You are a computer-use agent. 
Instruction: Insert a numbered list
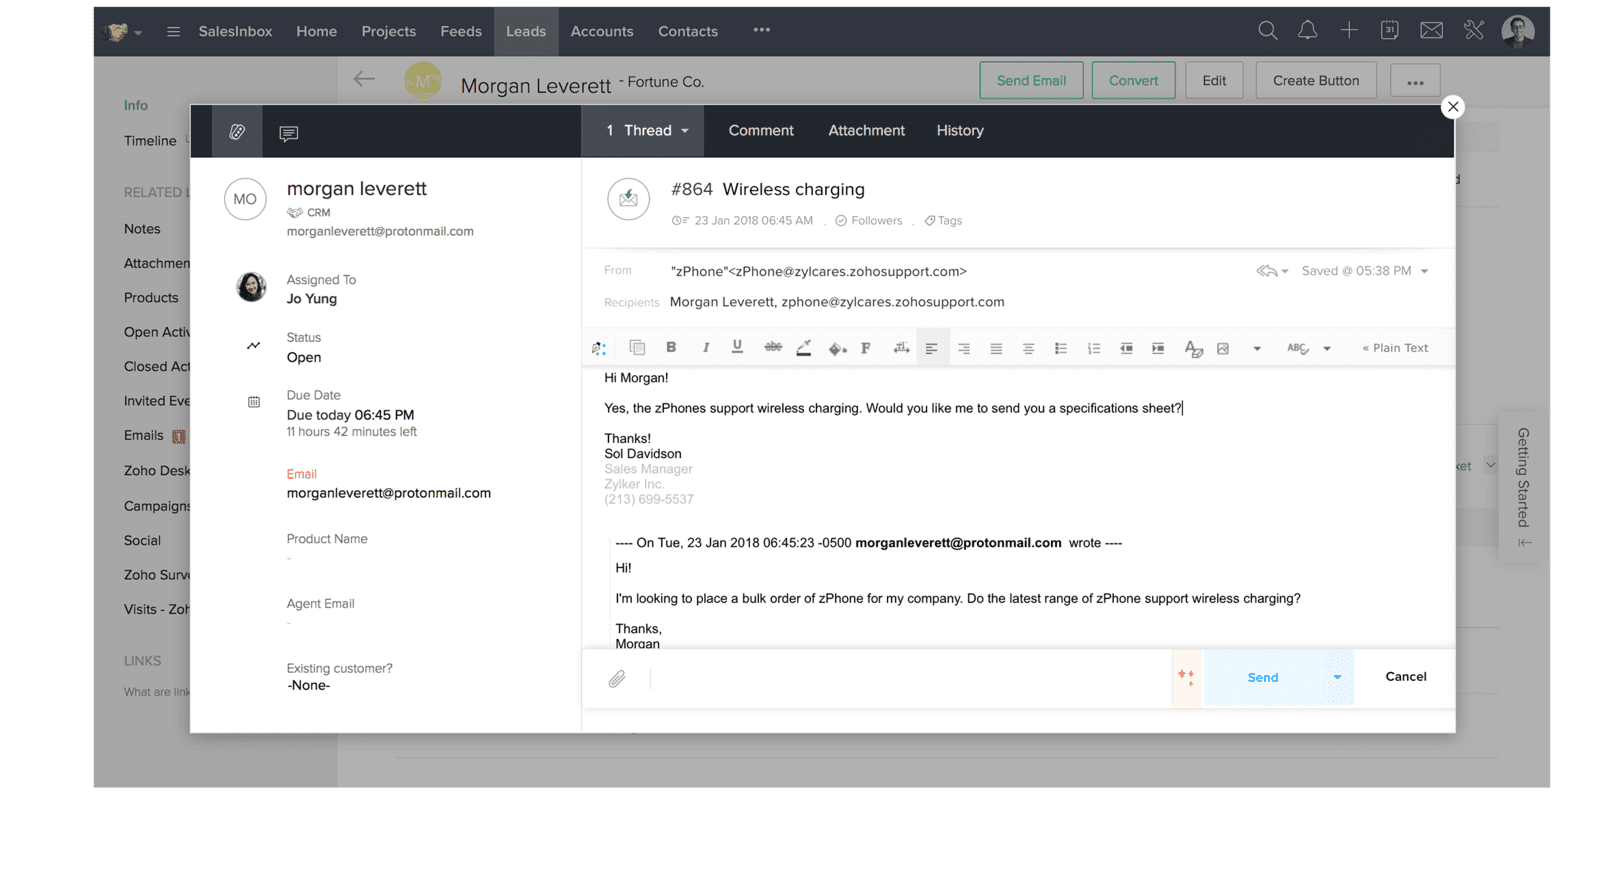click(1094, 348)
